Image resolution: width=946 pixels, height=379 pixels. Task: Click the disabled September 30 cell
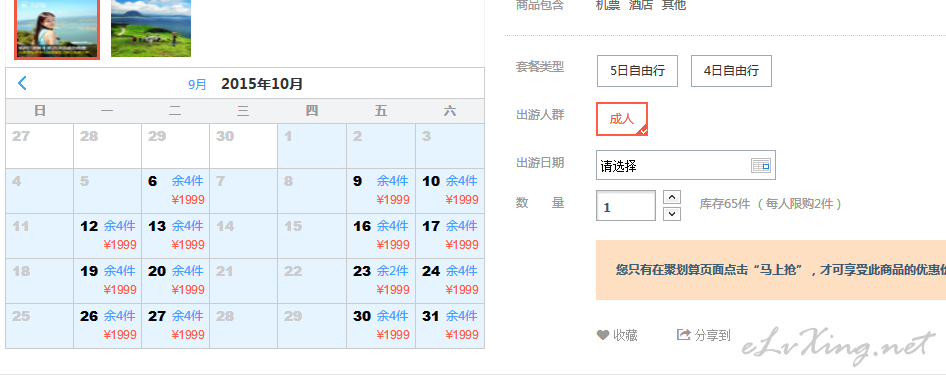pyautogui.click(x=244, y=146)
